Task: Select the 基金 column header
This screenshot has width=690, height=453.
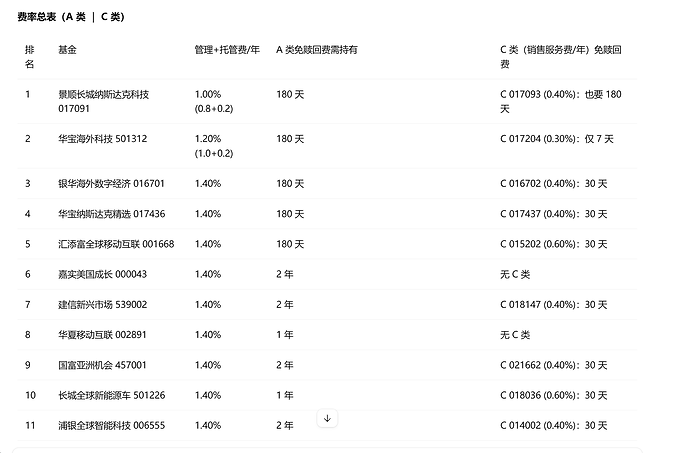Action: tap(67, 50)
